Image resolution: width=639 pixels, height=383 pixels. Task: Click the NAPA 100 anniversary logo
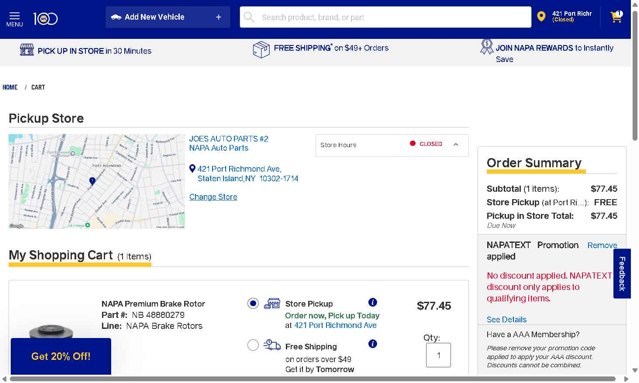46,19
